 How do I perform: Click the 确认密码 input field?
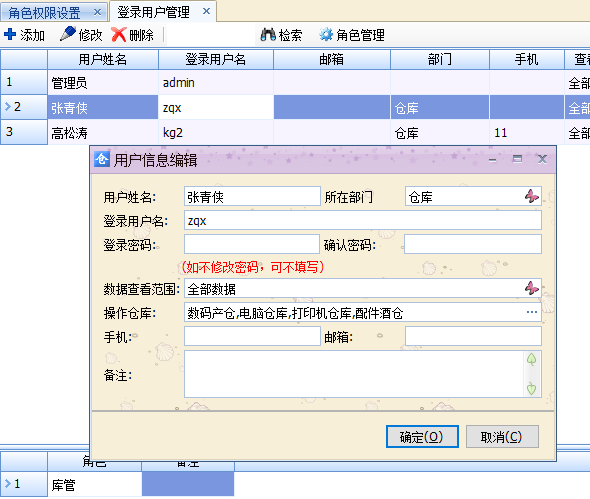[x=473, y=244]
